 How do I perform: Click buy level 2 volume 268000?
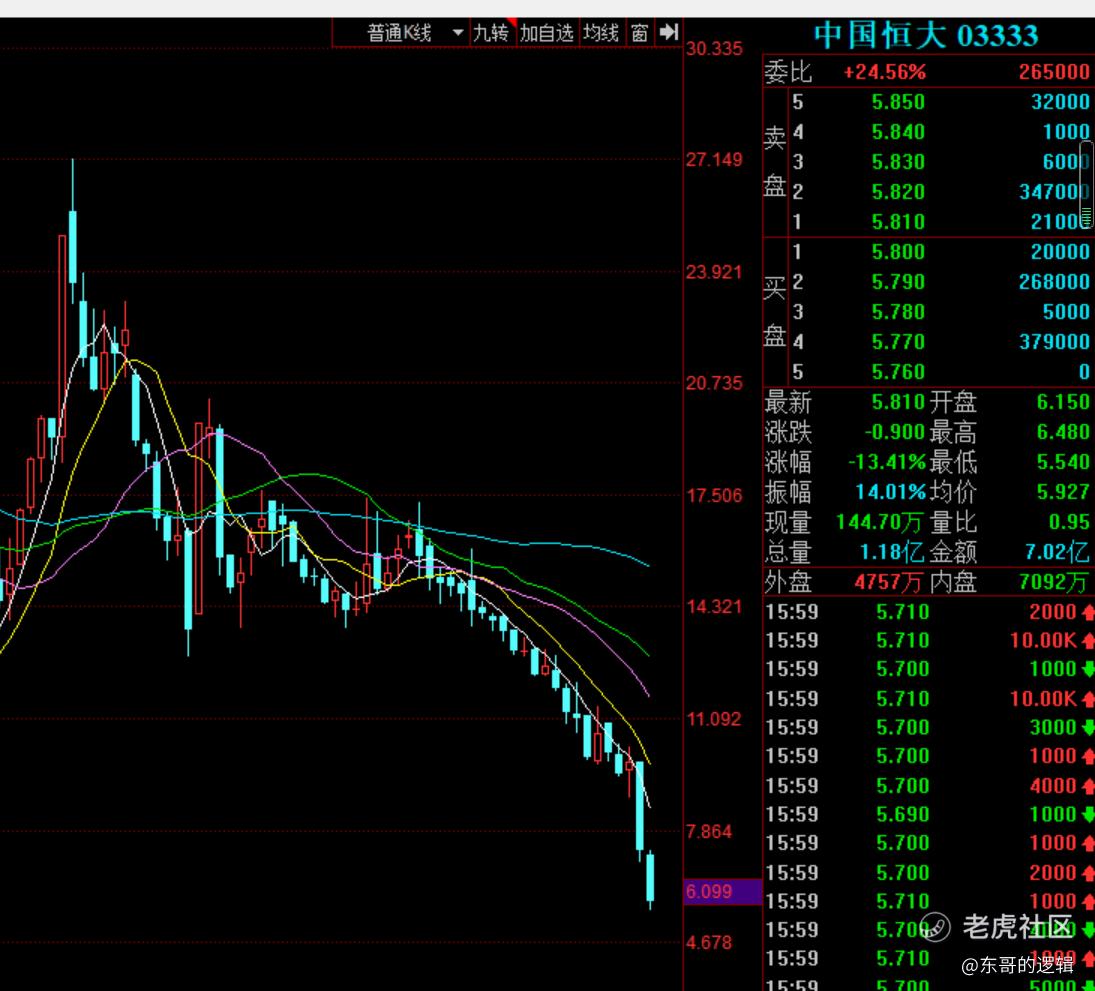(x=1054, y=282)
